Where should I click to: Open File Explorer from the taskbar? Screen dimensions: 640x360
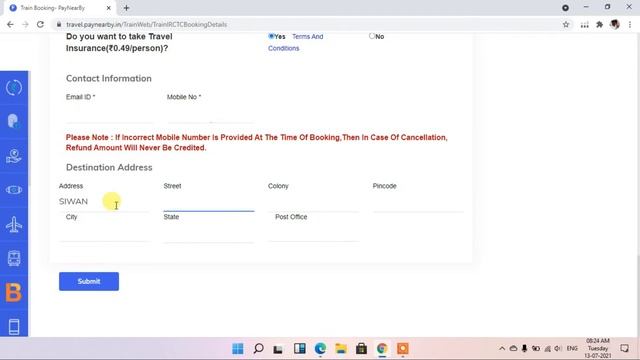pyautogui.click(x=341, y=349)
